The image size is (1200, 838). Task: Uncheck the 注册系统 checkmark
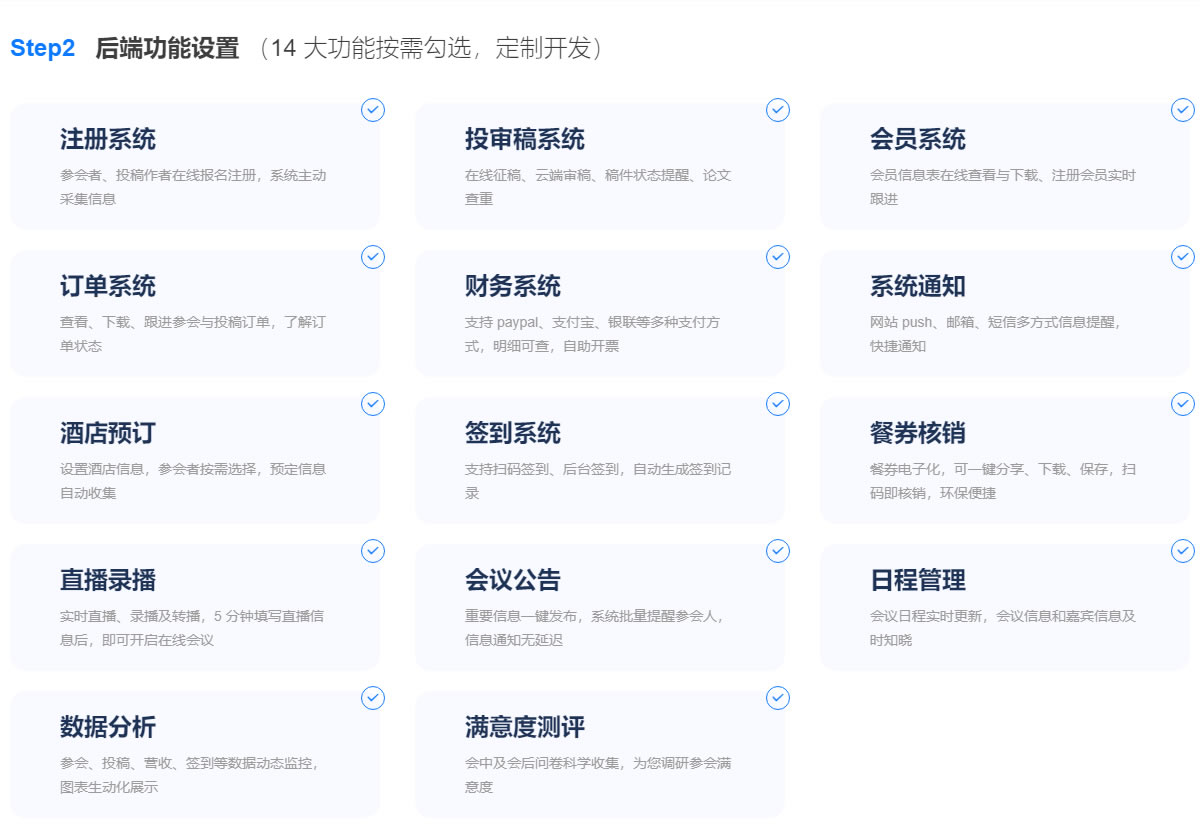pyautogui.click(x=373, y=110)
